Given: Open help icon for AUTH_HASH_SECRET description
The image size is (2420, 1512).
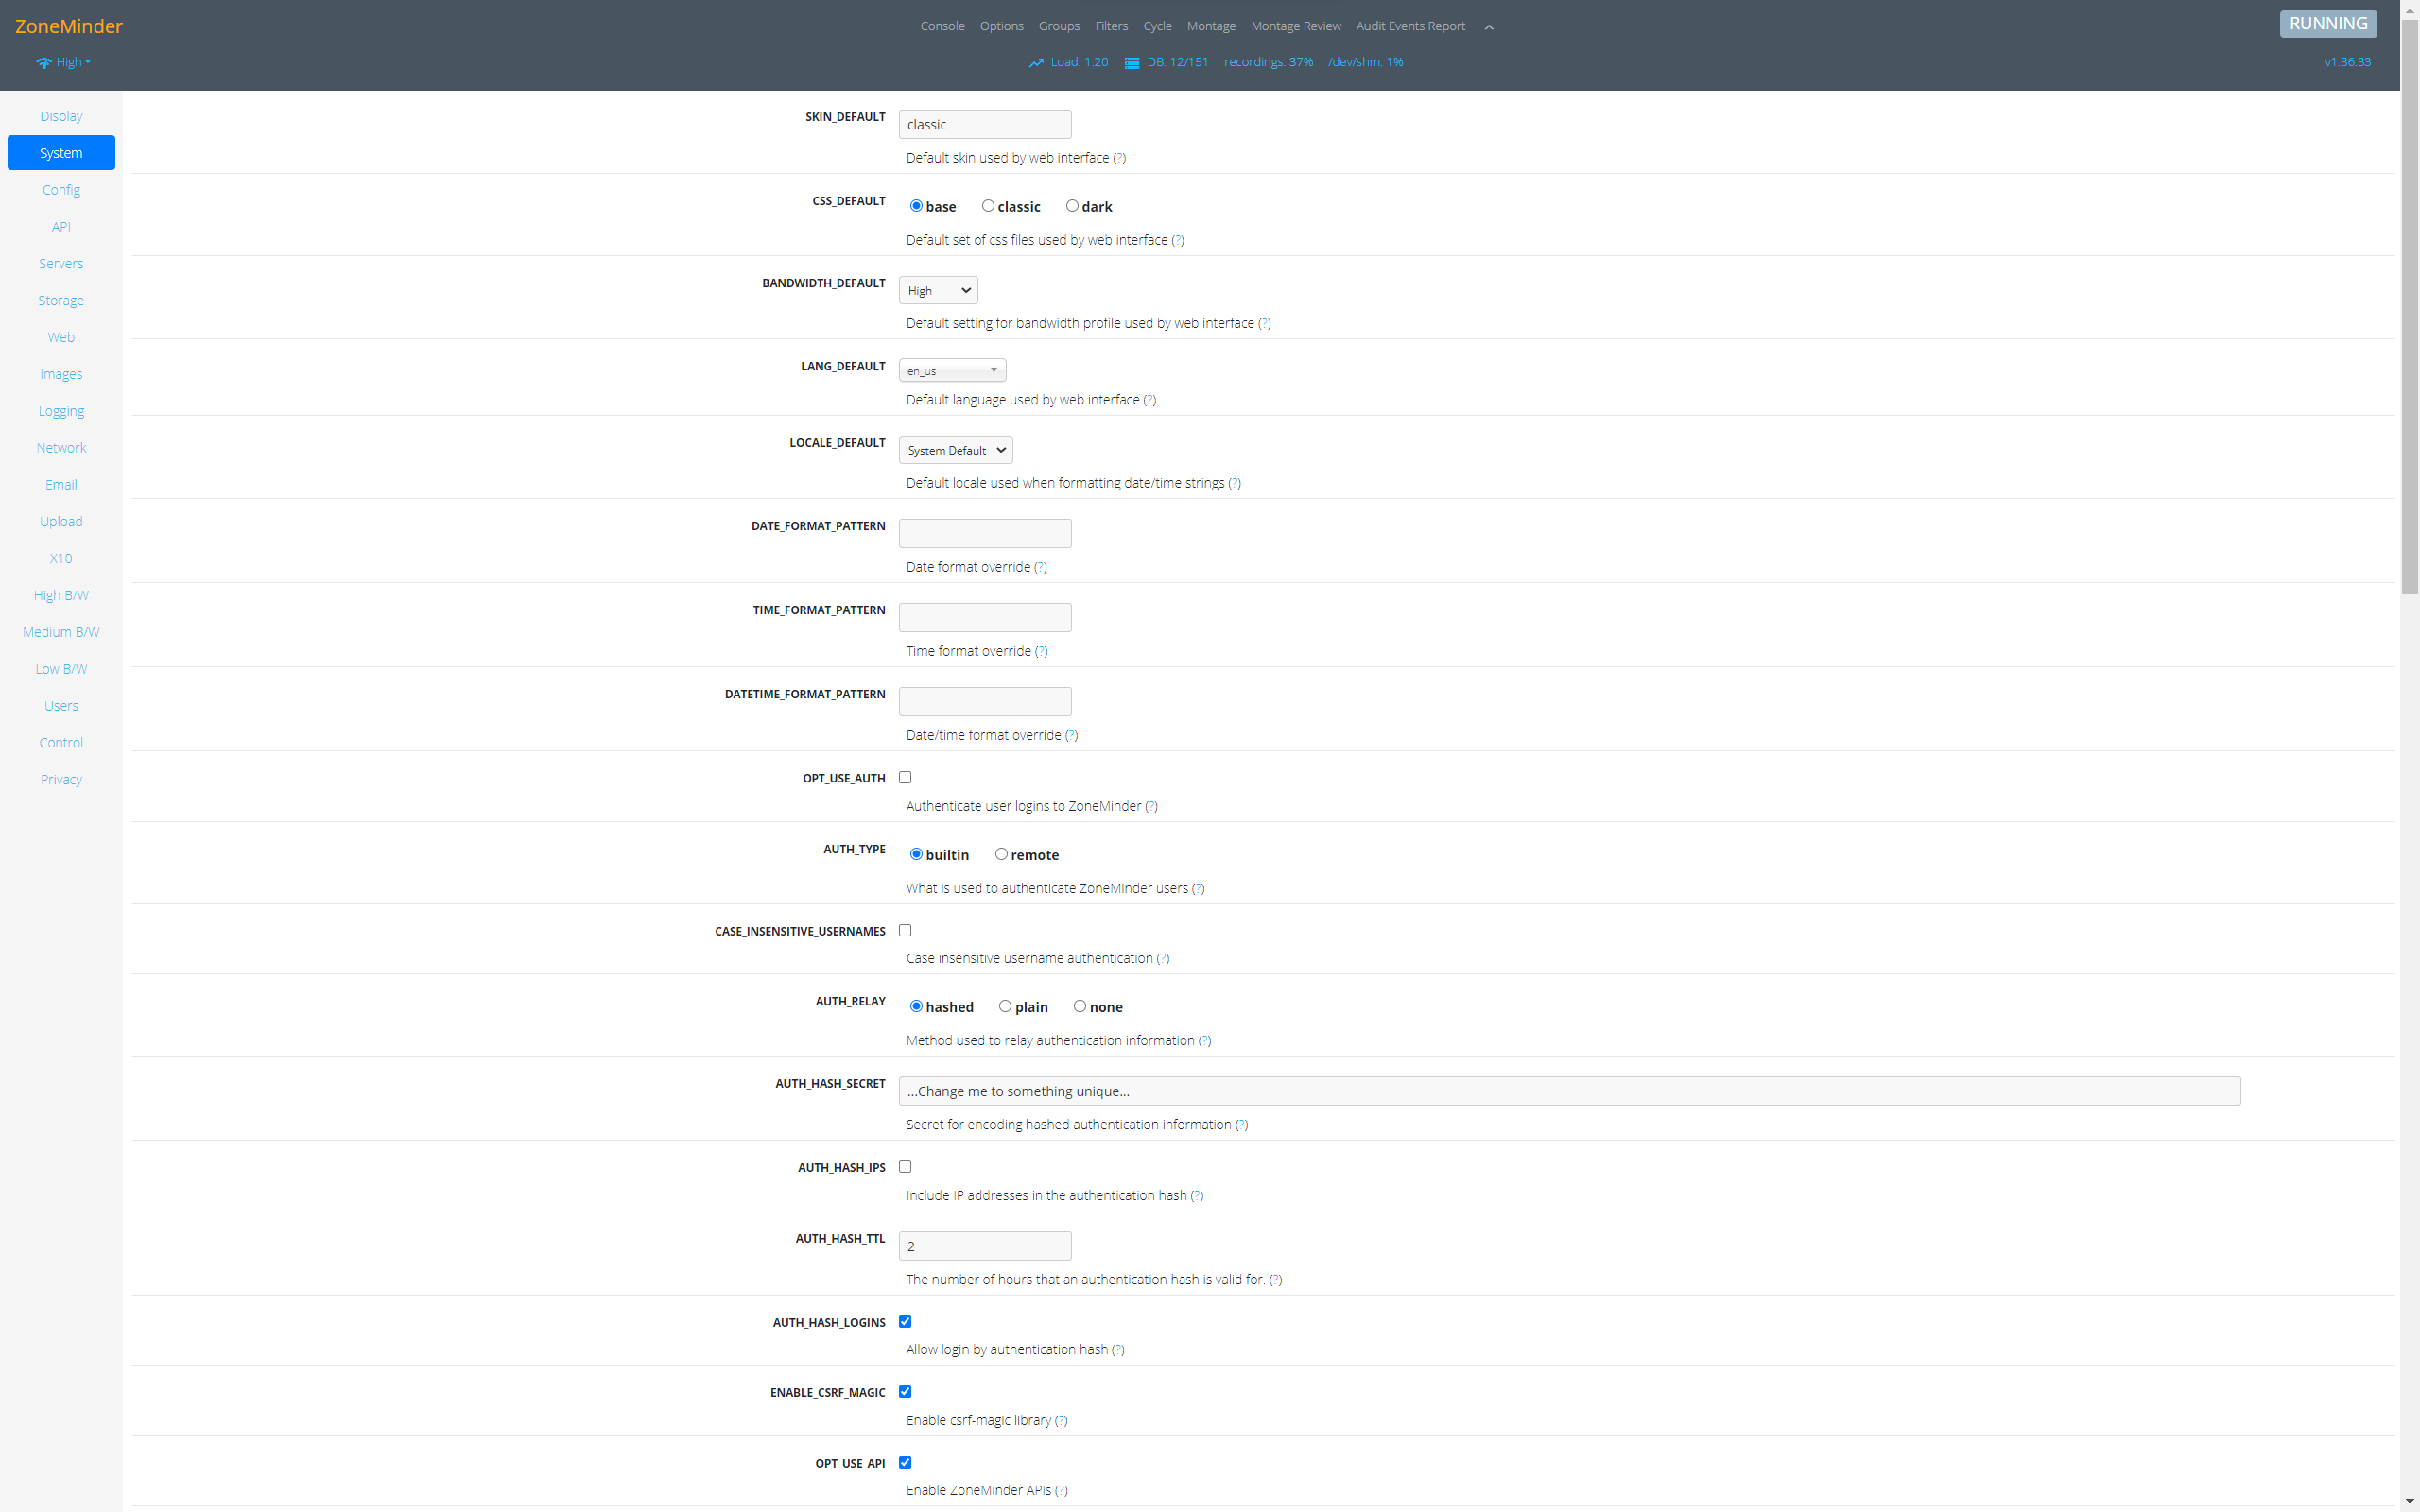Looking at the screenshot, I should (1241, 1125).
